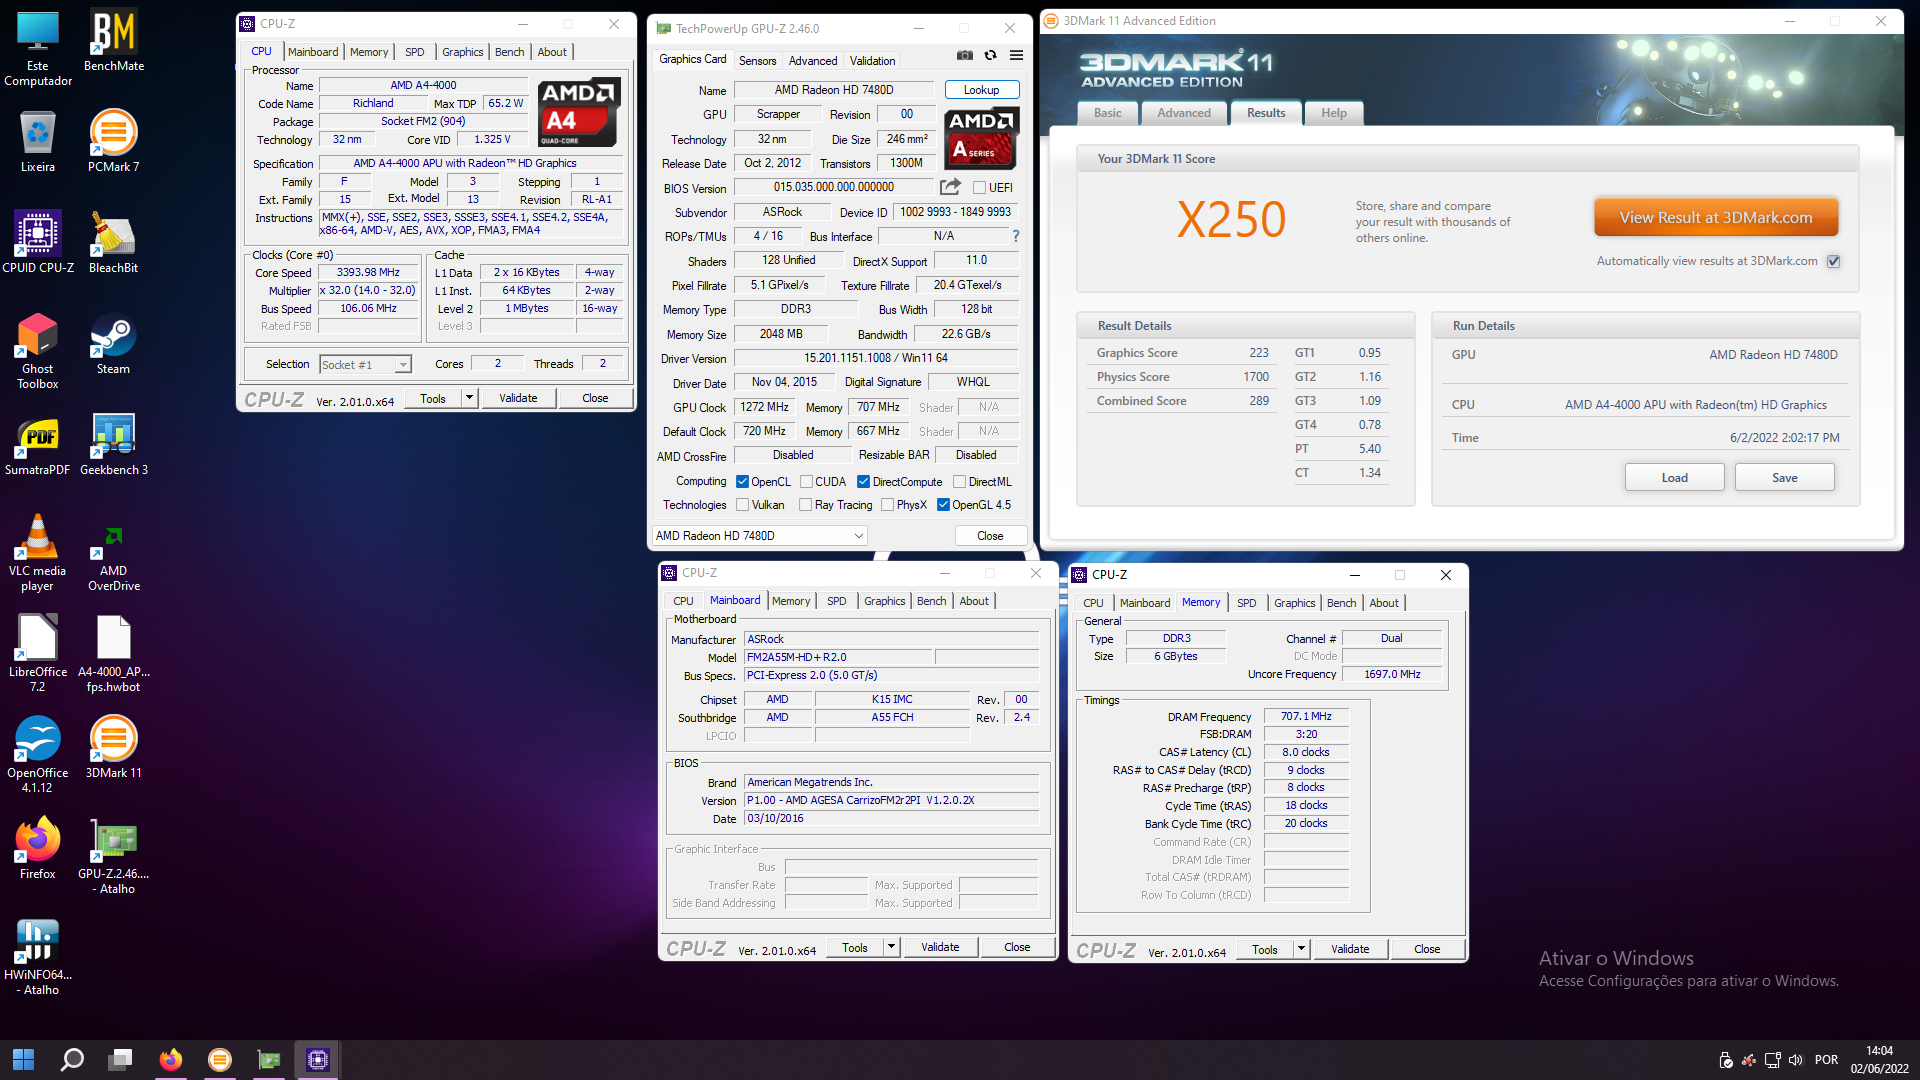Image resolution: width=1920 pixels, height=1080 pixels.
Task: Uncheck automatically view results at 3DMark.com
Action: coord(1834,261)
